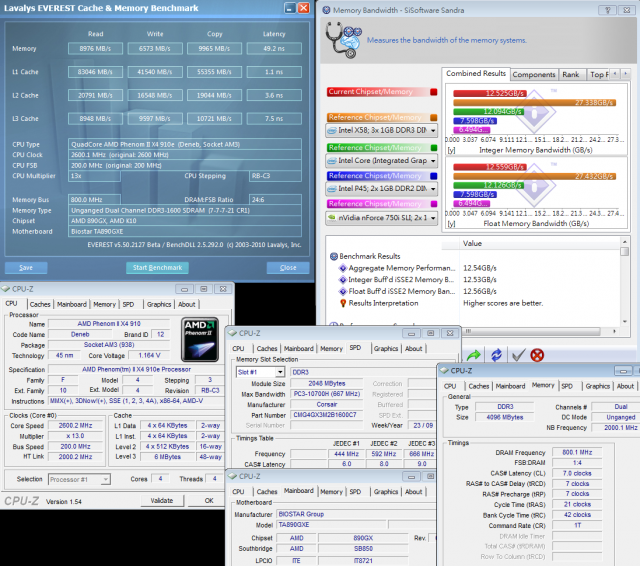The width and height of the screenshot is (640, 566).
Task: Click the CPU-Z icon in the Processor window title
Action: (5, 289)
